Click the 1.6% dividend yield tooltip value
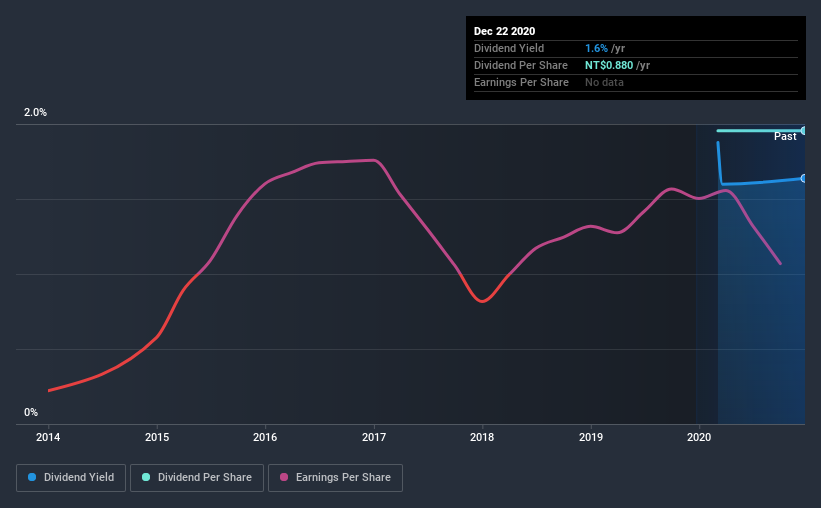821x508 pixels. coord(595,48)
